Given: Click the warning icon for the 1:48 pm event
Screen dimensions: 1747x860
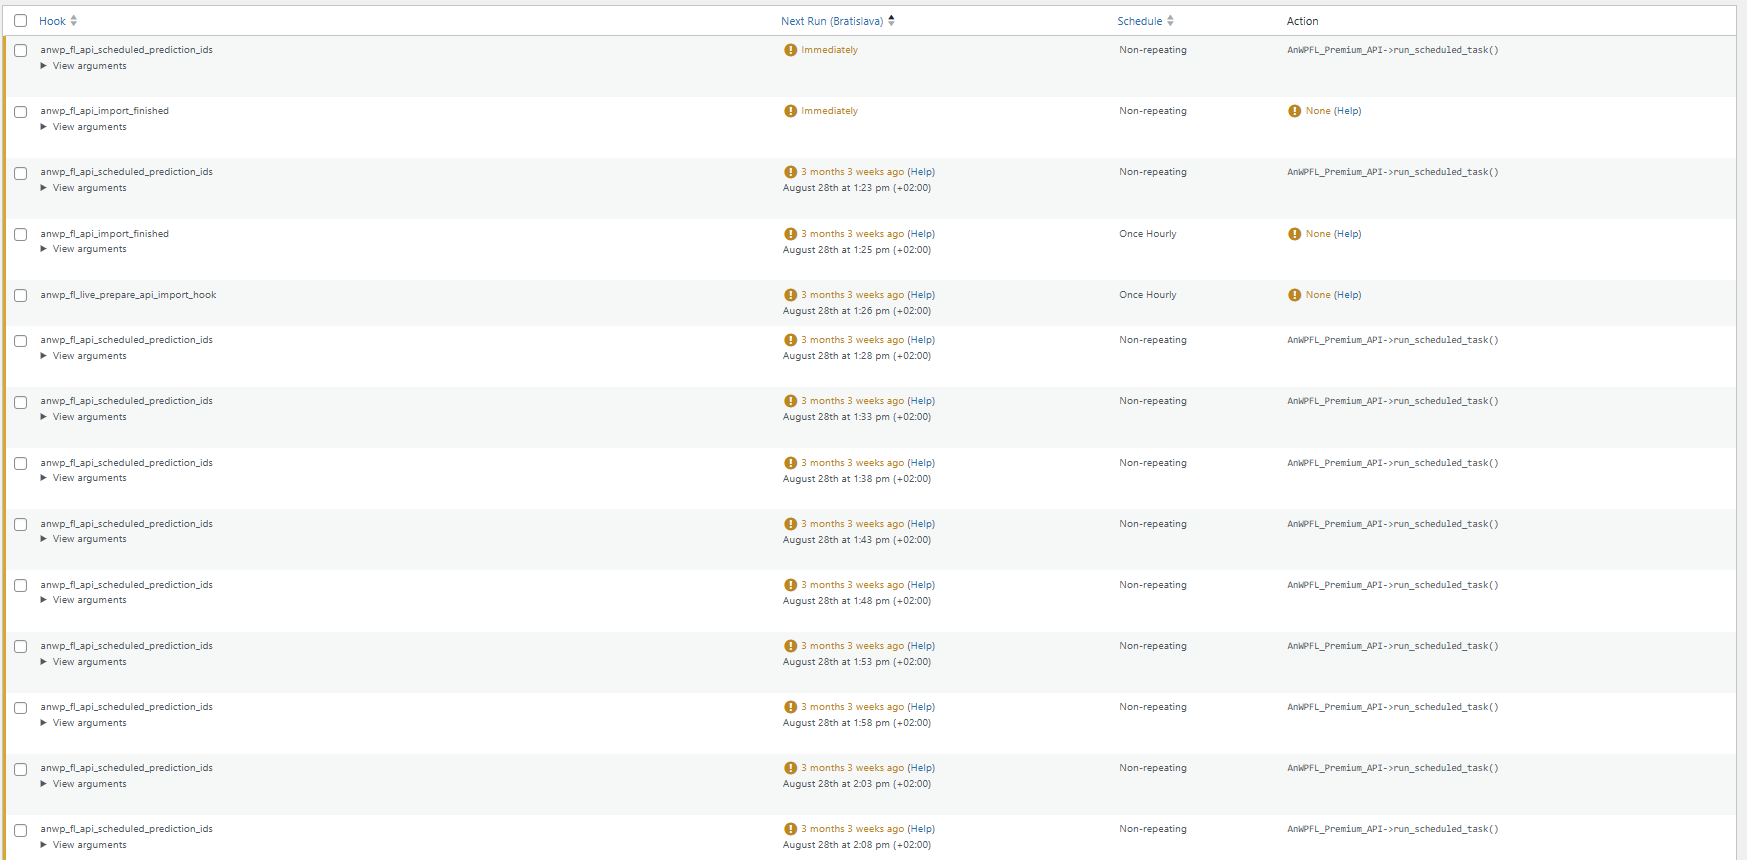Looking at the screenshot, I should pos(790,585).
